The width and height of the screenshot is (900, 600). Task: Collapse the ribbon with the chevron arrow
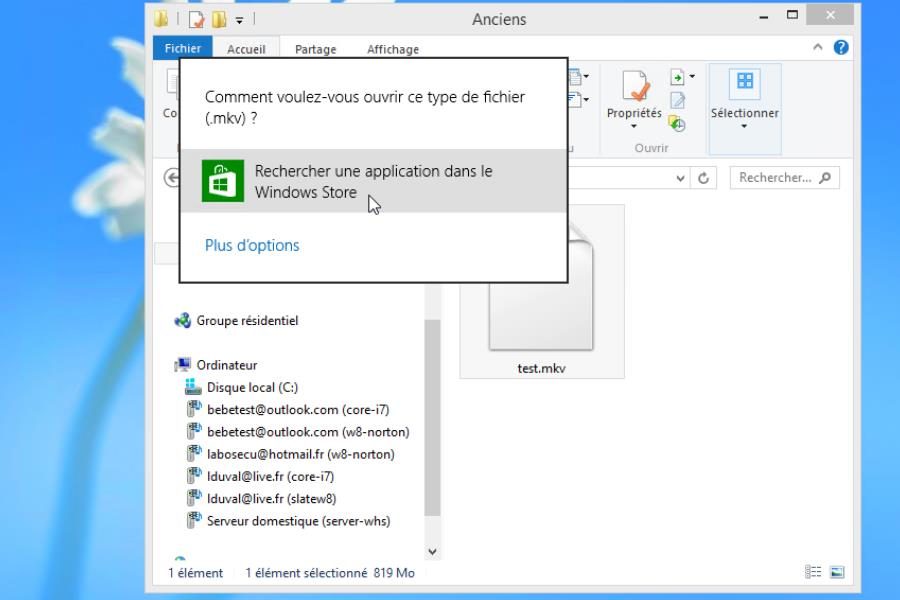point(818,47)
